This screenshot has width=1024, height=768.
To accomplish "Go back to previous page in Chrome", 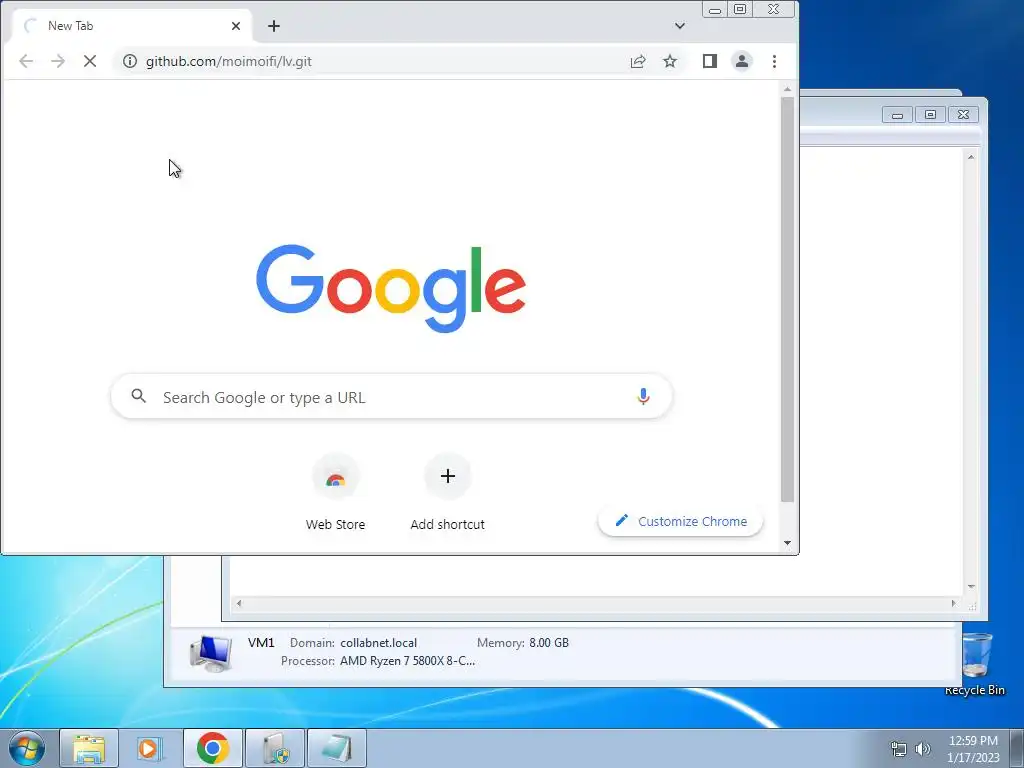I will (x=26, y=61).
